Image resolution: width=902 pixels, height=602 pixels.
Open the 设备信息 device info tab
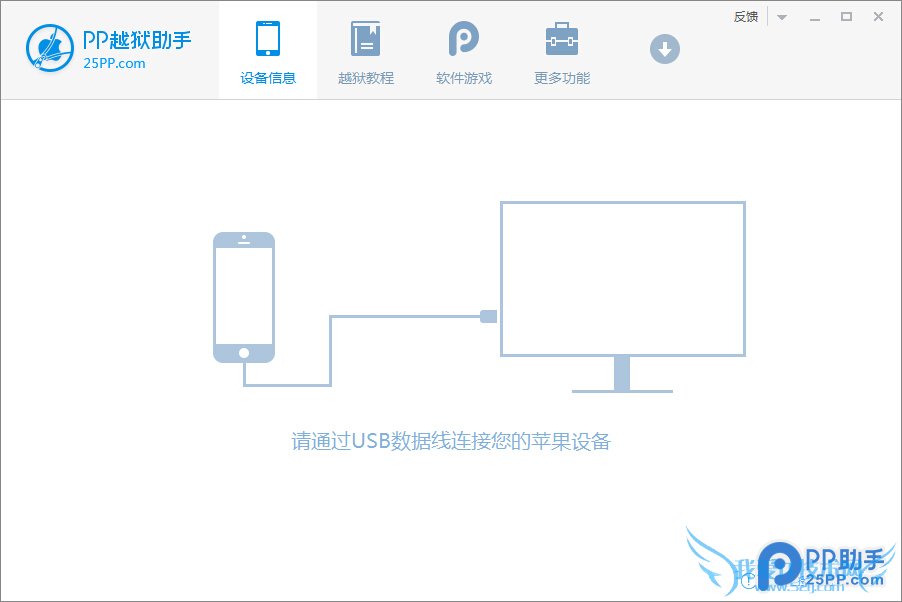[x=268, y=52]
